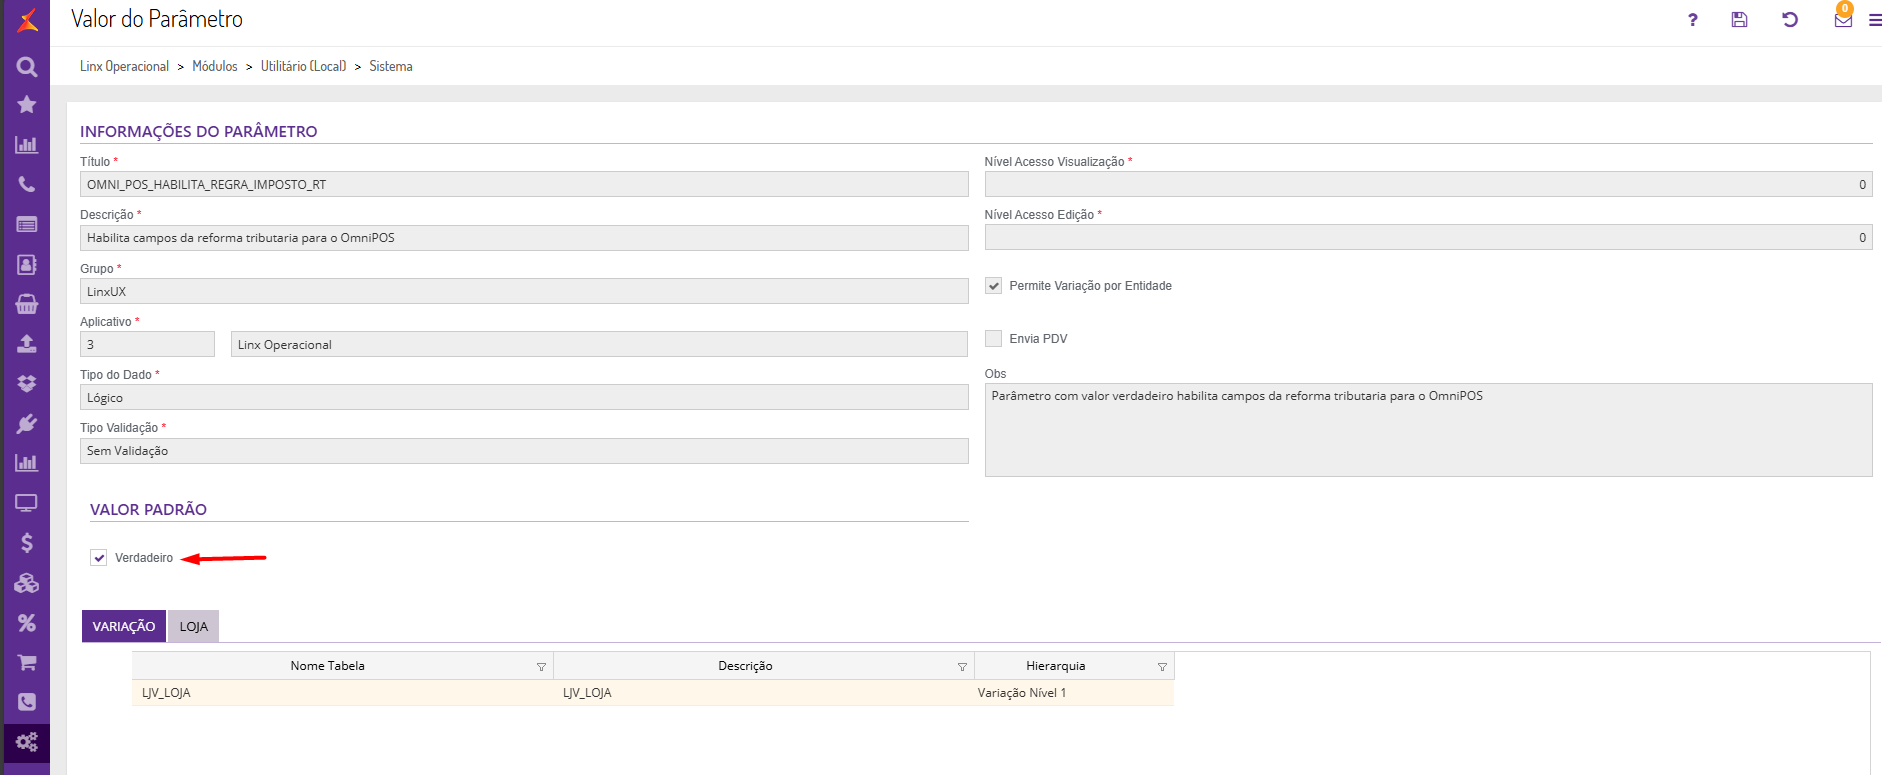This screenshot has height=775, width=1882.
Task: Open Descrição column filter
Action: [962, 667]
